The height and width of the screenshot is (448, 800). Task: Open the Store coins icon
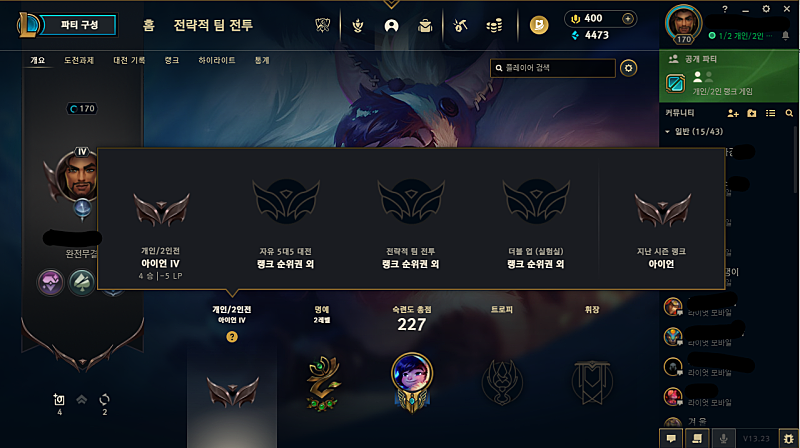coord(494,25)
